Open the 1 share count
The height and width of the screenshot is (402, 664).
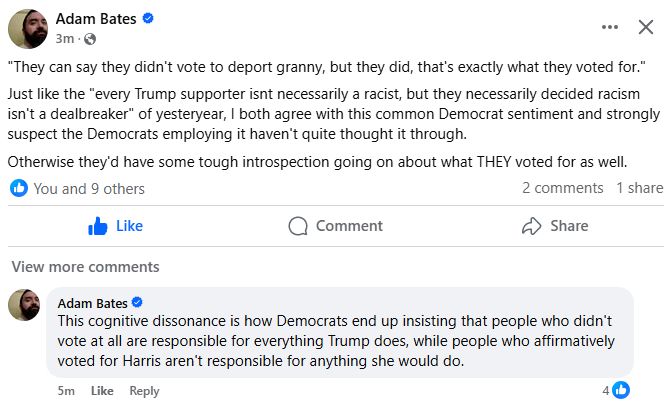tap(639, 188)
